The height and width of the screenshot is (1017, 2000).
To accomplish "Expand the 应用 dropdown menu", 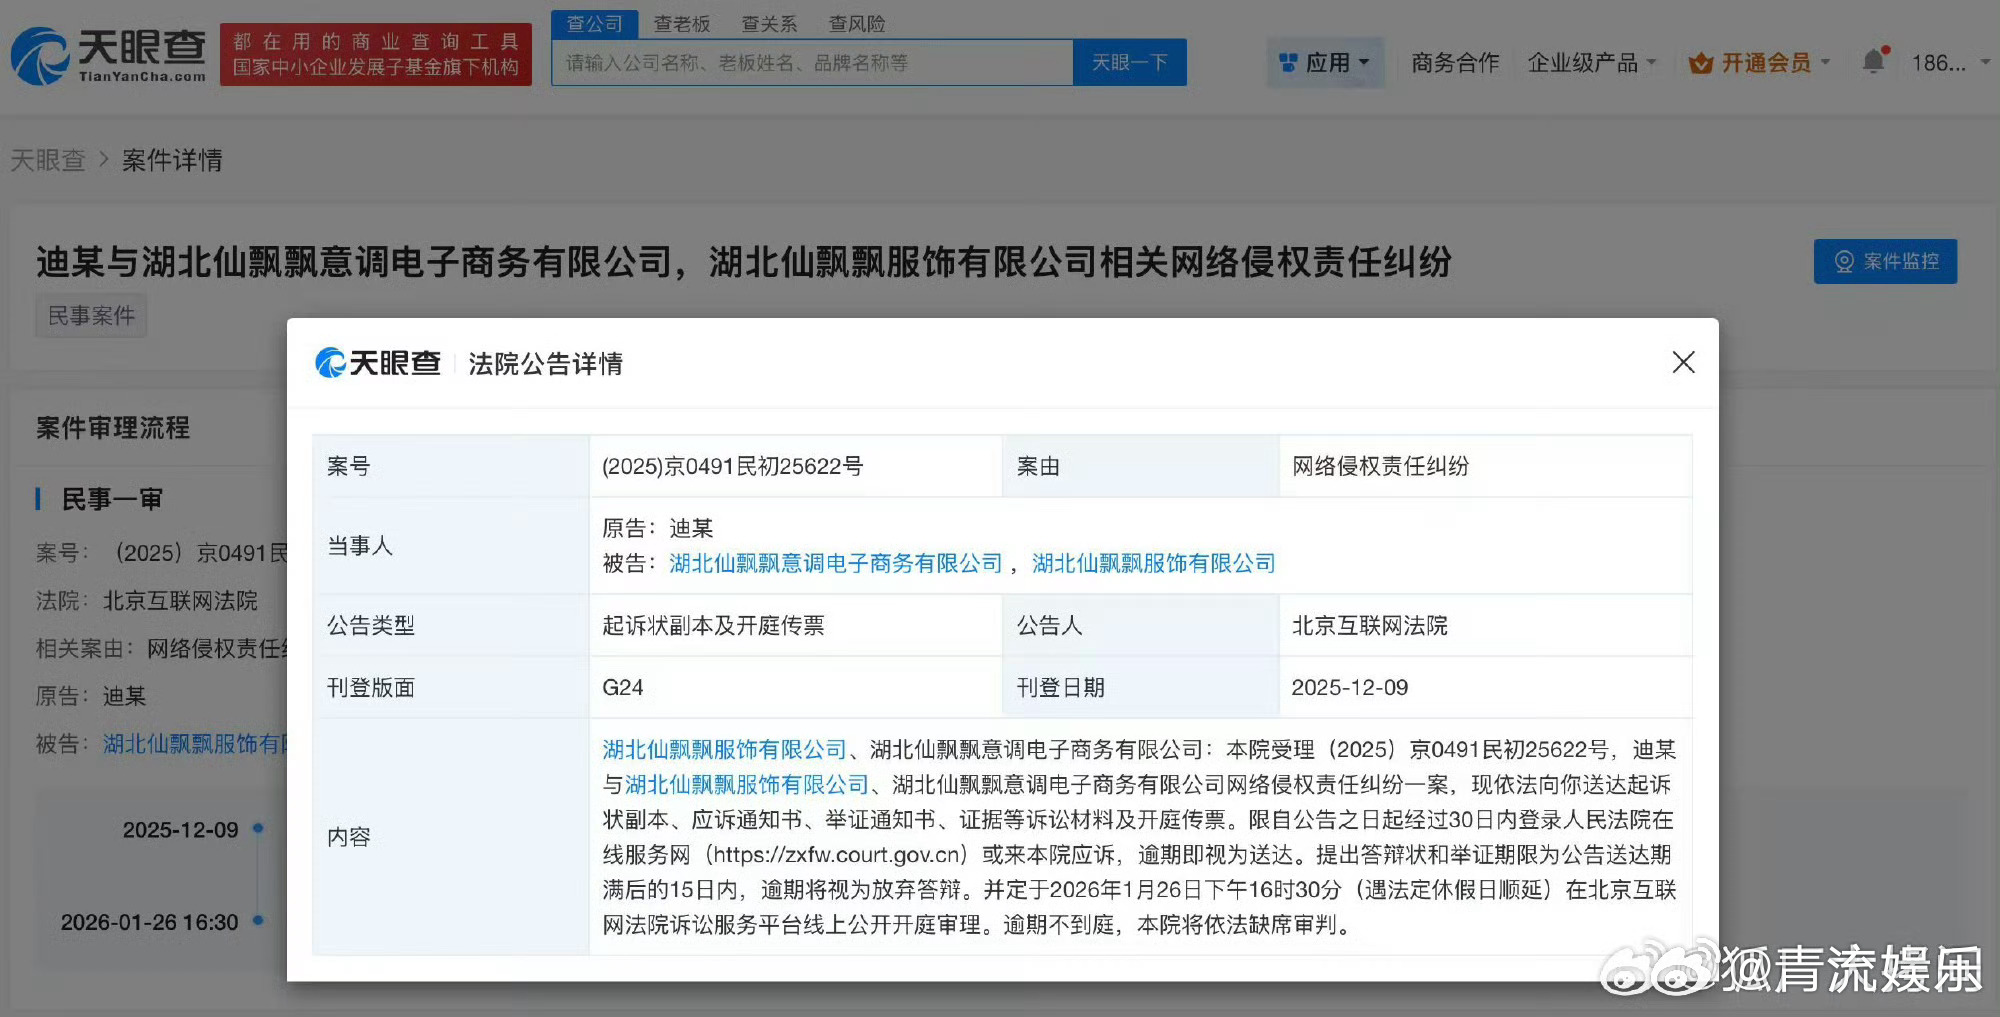I will tap(1325, 62).
